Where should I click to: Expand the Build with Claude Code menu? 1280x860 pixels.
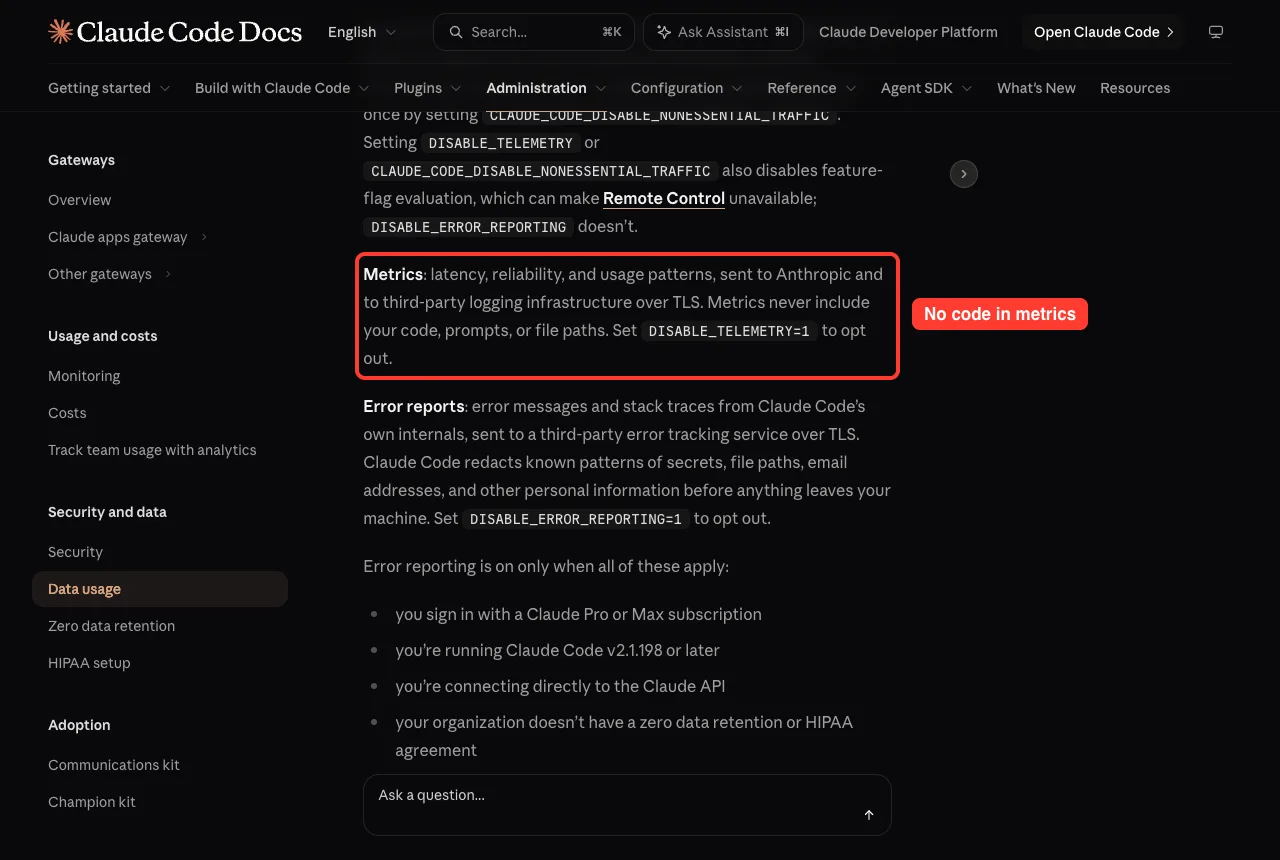(282, 88)
